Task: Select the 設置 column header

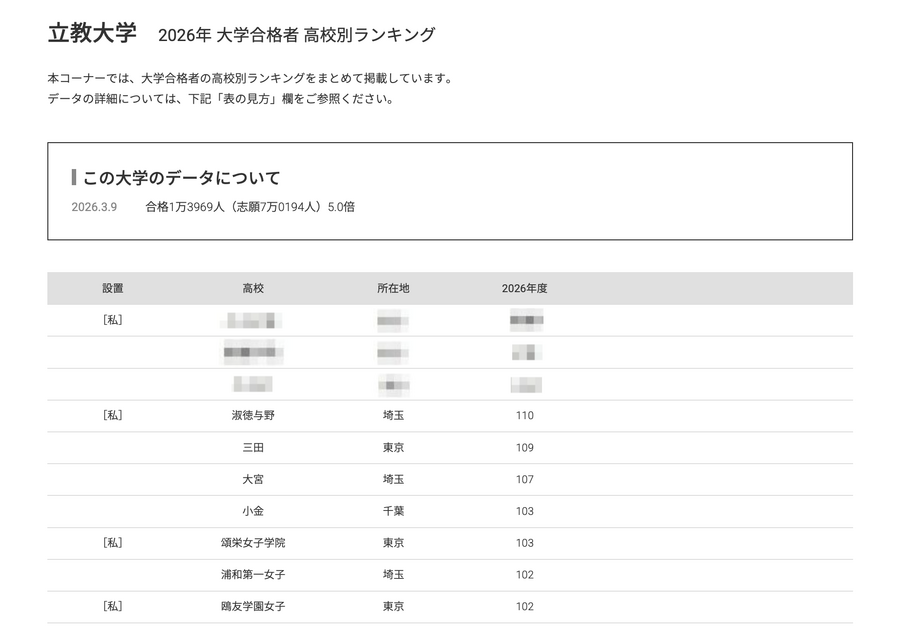Action: click(x=115, y=288)
